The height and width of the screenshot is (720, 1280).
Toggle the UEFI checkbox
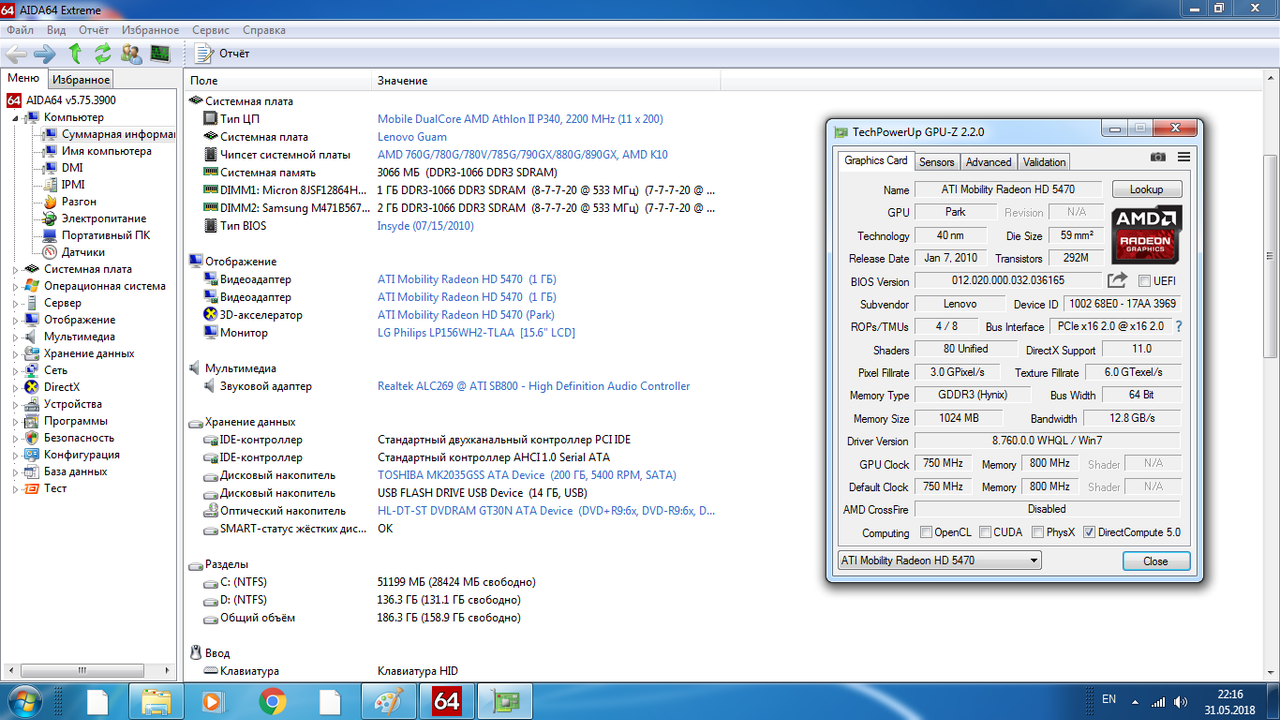[x=1144, y=281]
